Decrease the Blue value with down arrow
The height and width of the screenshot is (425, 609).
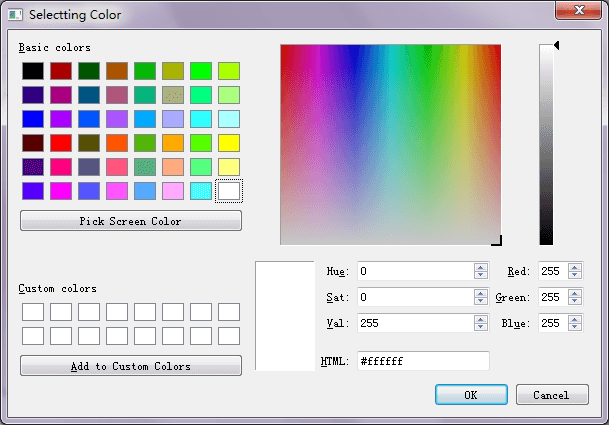point(574,327)
